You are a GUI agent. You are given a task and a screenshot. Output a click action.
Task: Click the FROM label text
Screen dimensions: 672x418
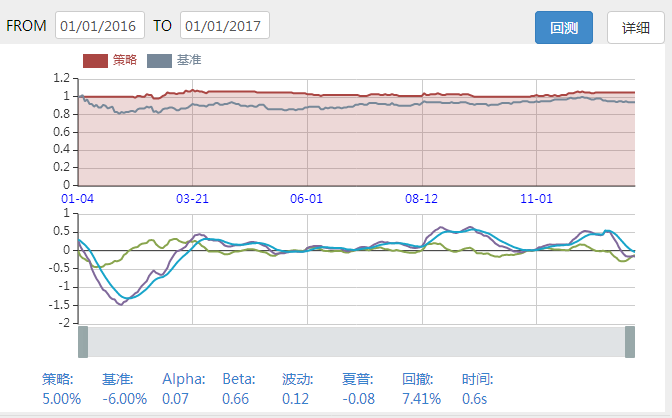[26, 26]
